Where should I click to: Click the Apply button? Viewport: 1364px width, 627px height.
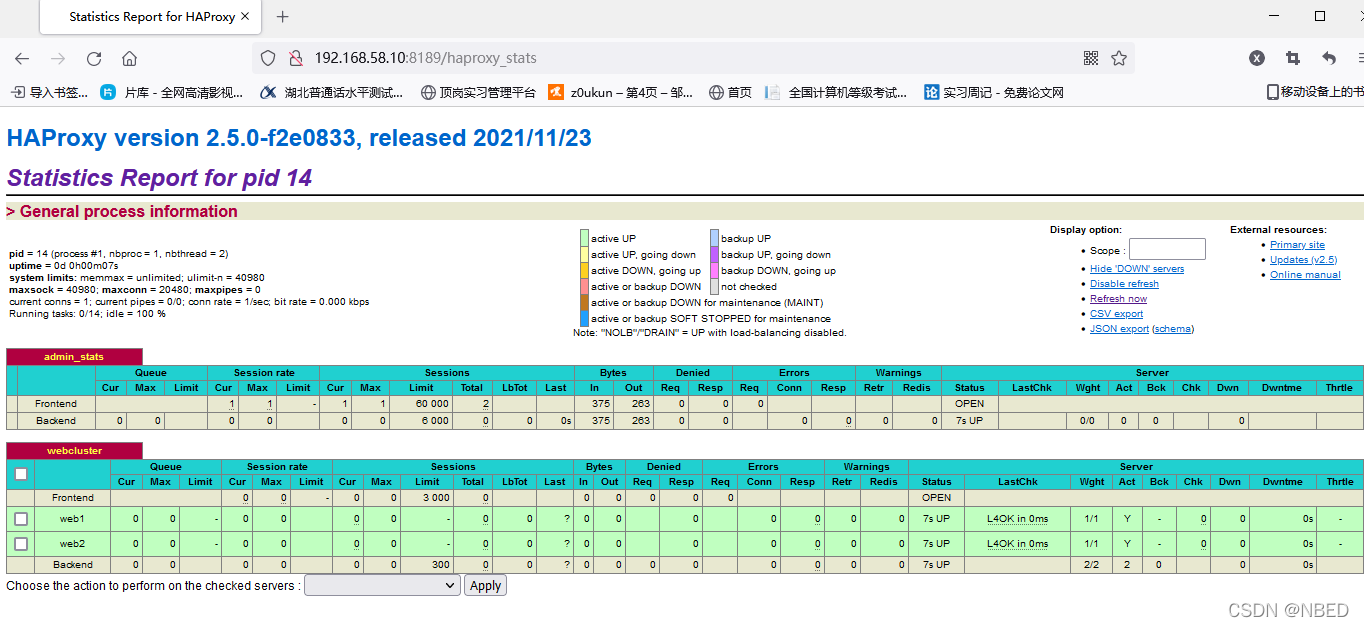pyautogui.click(x=485, y=586)
